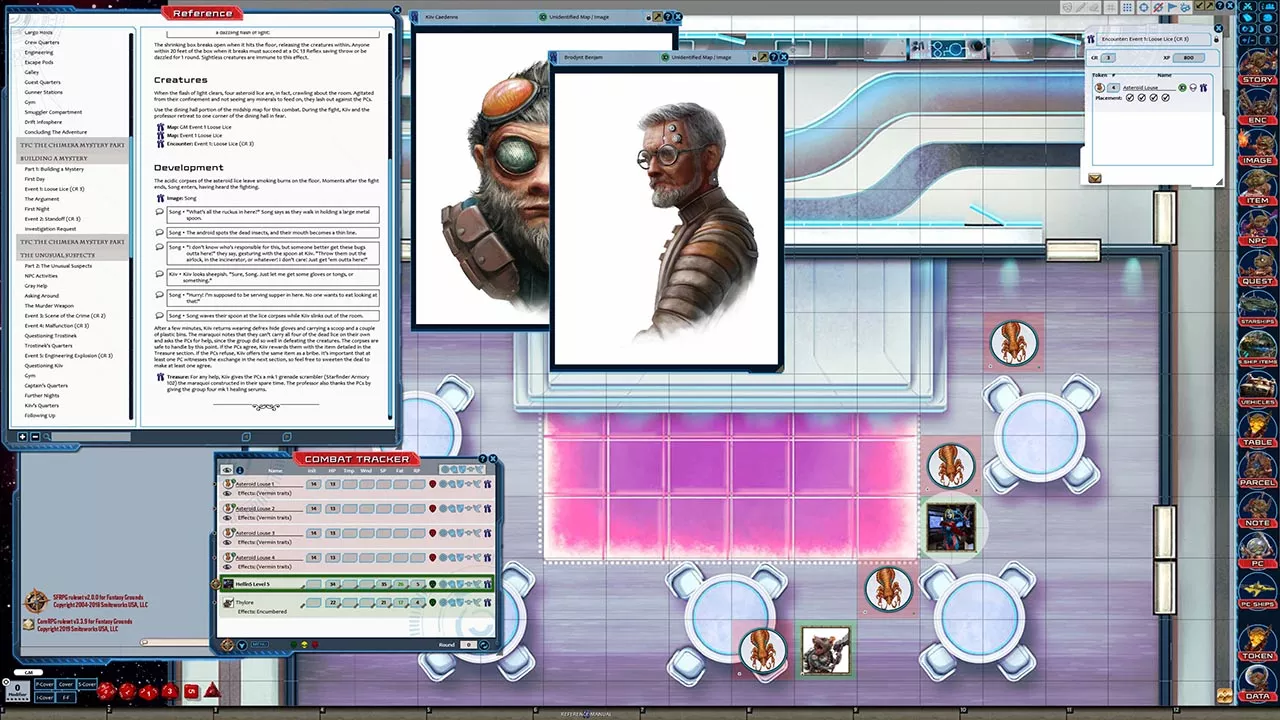Screen dimensions: 1280x720
Task: Toggle the last Placement checkmark in Encounter window
Action: click(1166, 98)
